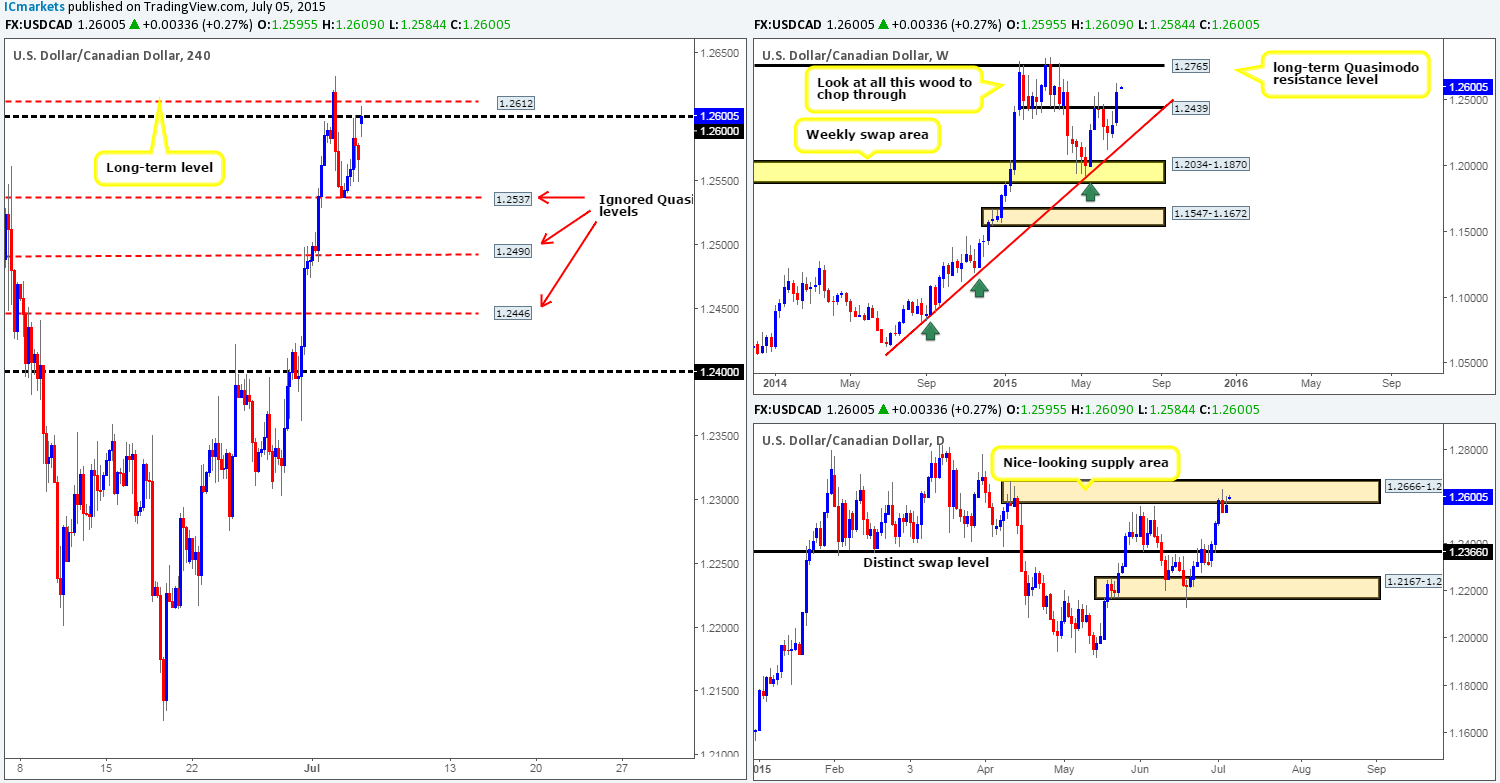Image resolution: width=1500 pixels, height=783 pixels.
Task: Click the Ignored Quasimodo levels annotation text
Action: (x=646, y=205)
